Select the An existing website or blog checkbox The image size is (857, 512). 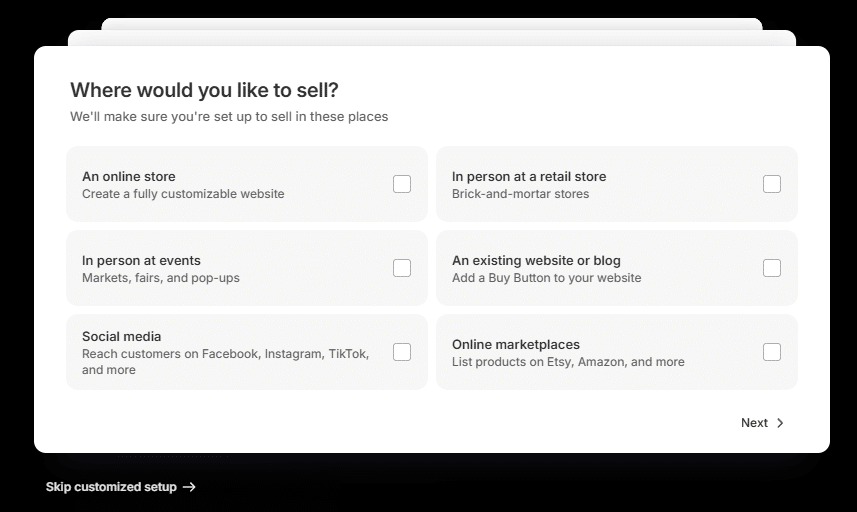coord(772,268)
